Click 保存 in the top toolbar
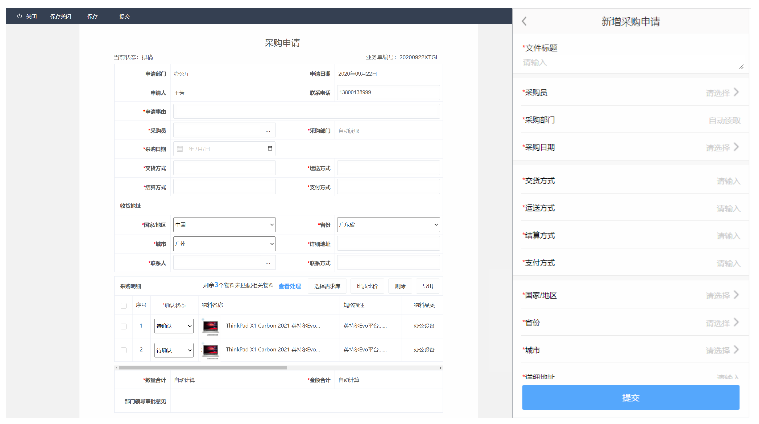The image size is (759, 424). [93, 17]
